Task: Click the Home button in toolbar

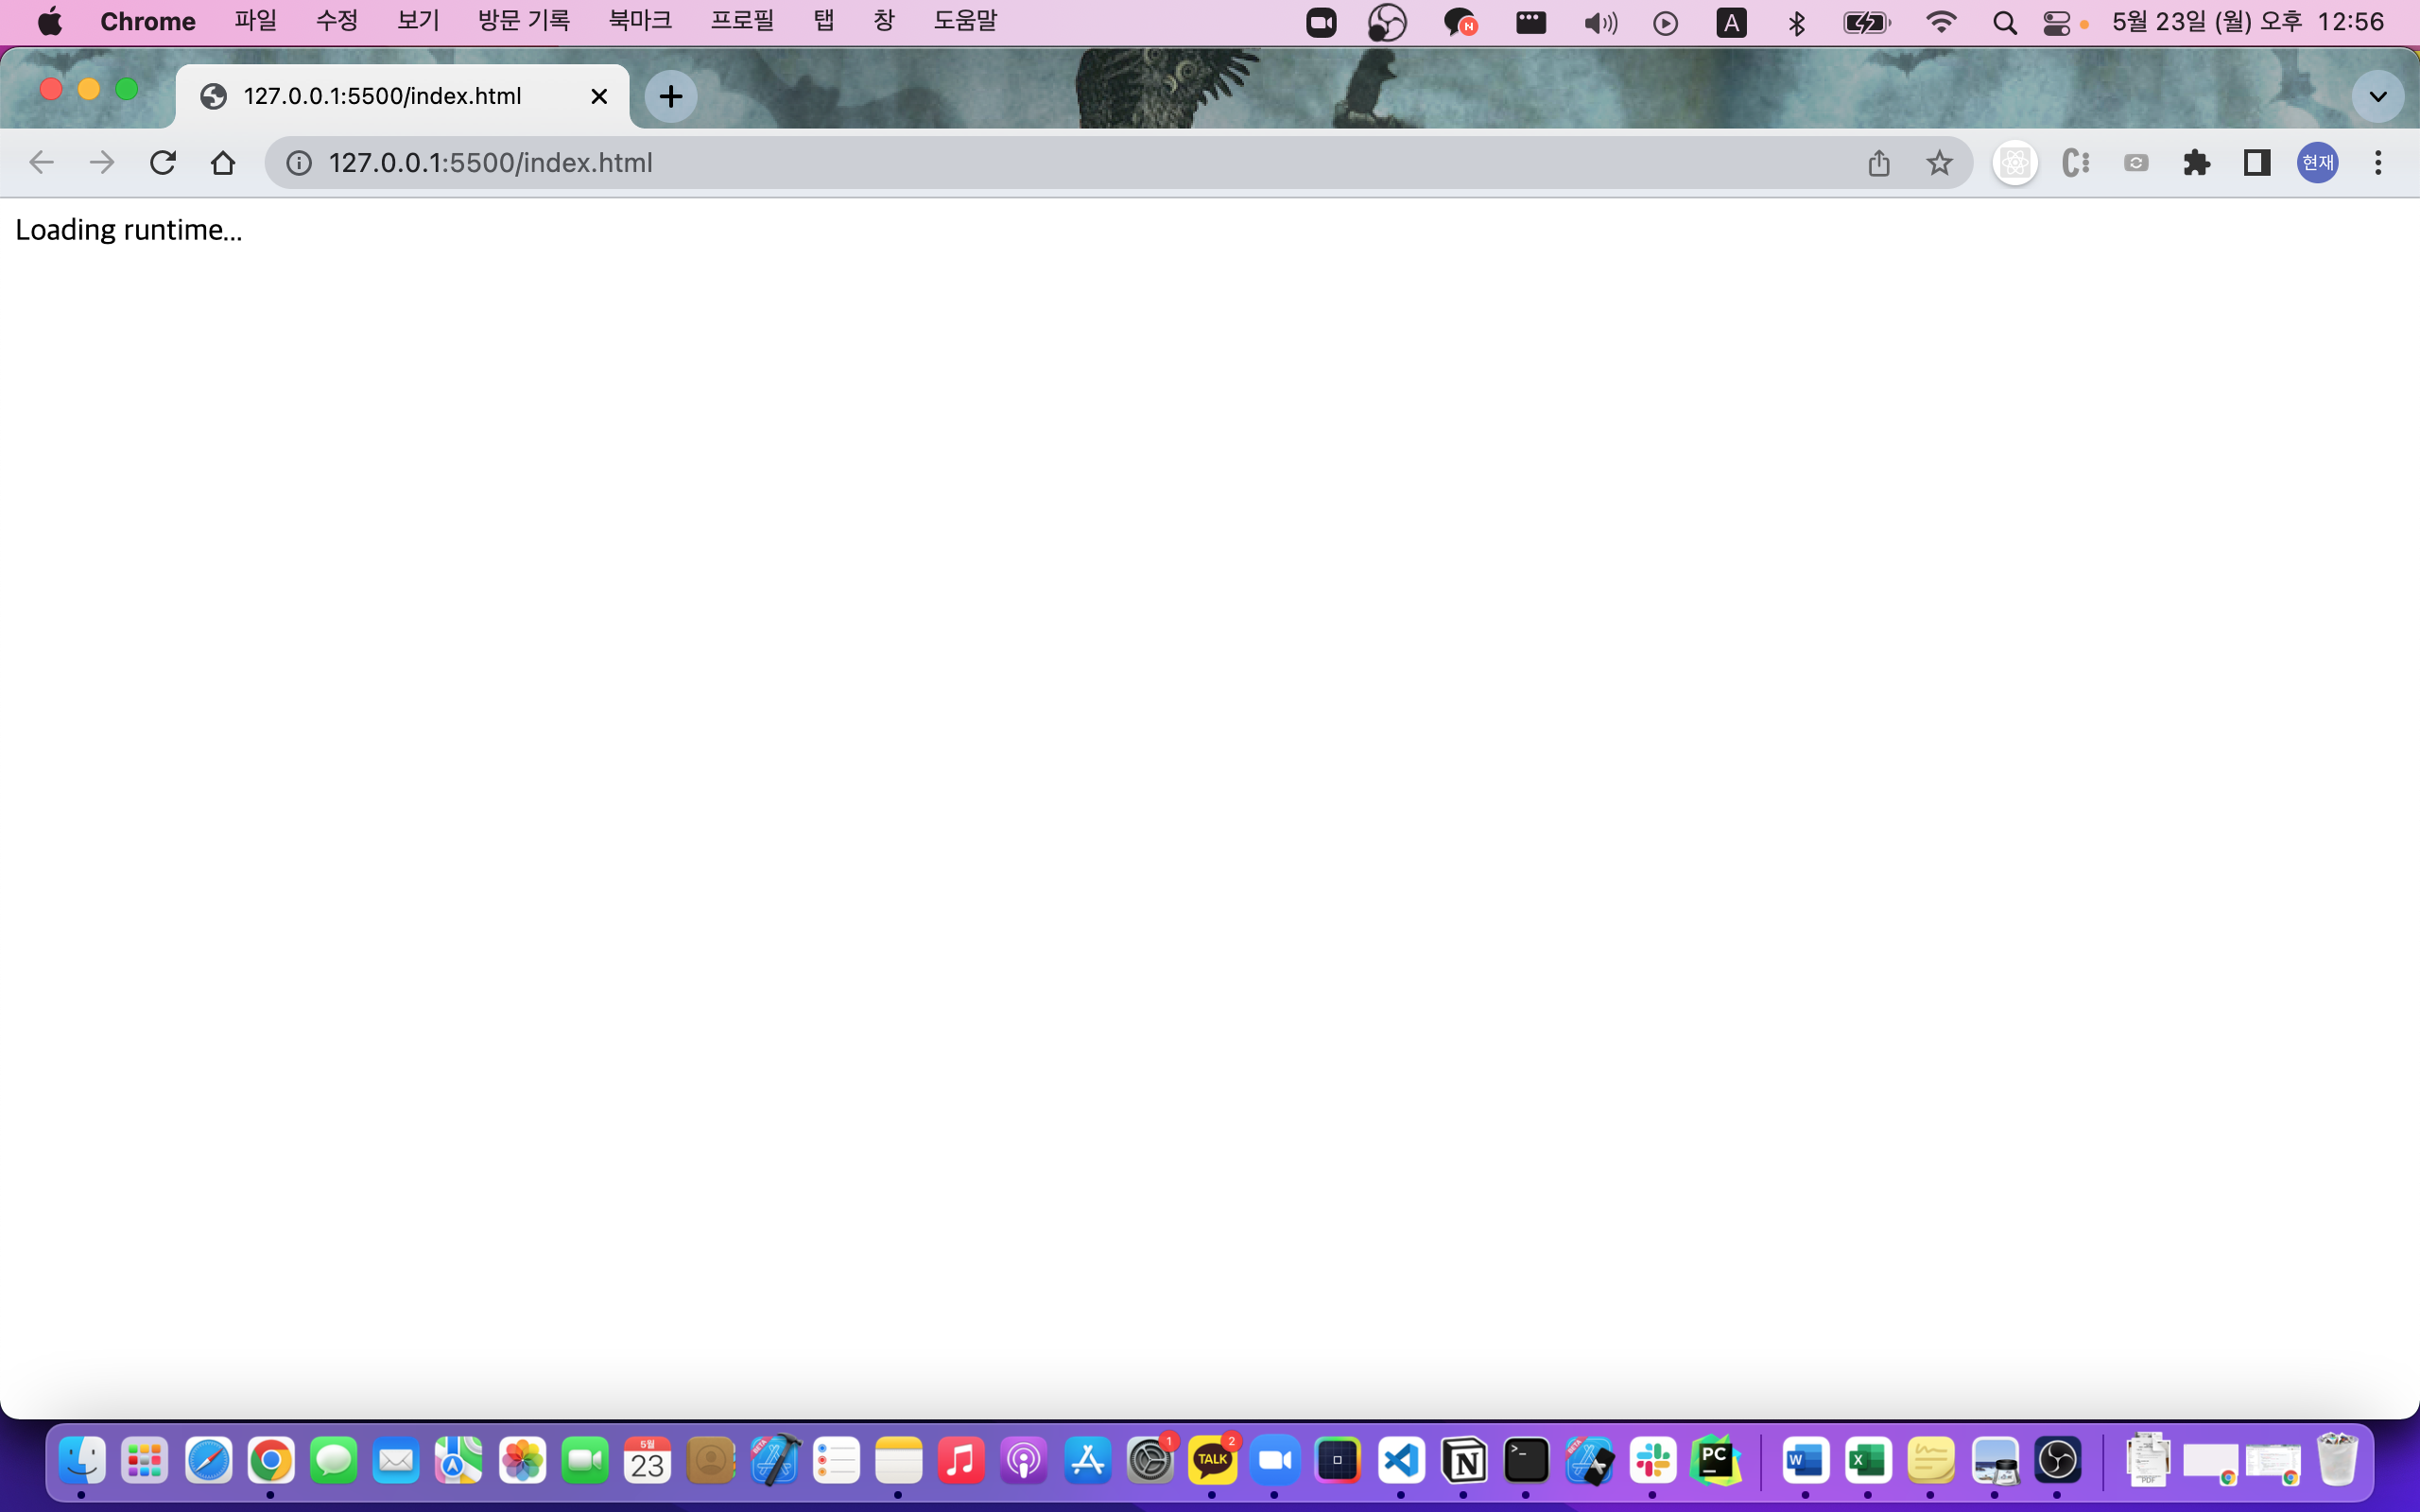Action: point(223,162)
